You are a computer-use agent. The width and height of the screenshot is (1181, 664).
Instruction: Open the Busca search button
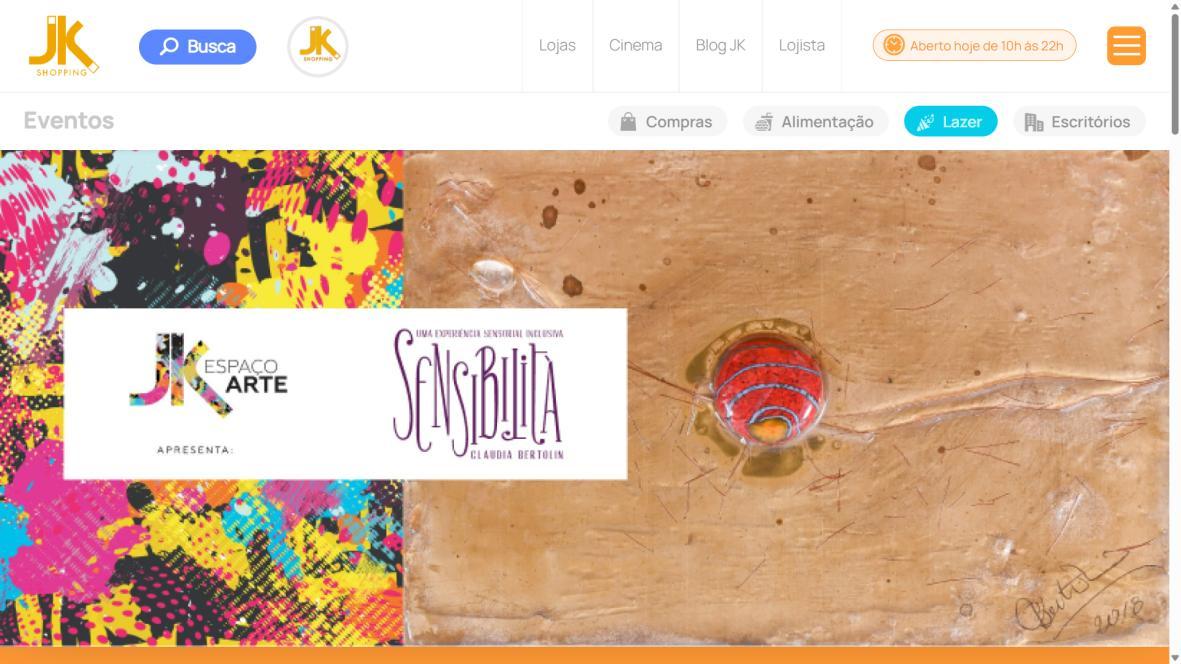pos(197,47)
